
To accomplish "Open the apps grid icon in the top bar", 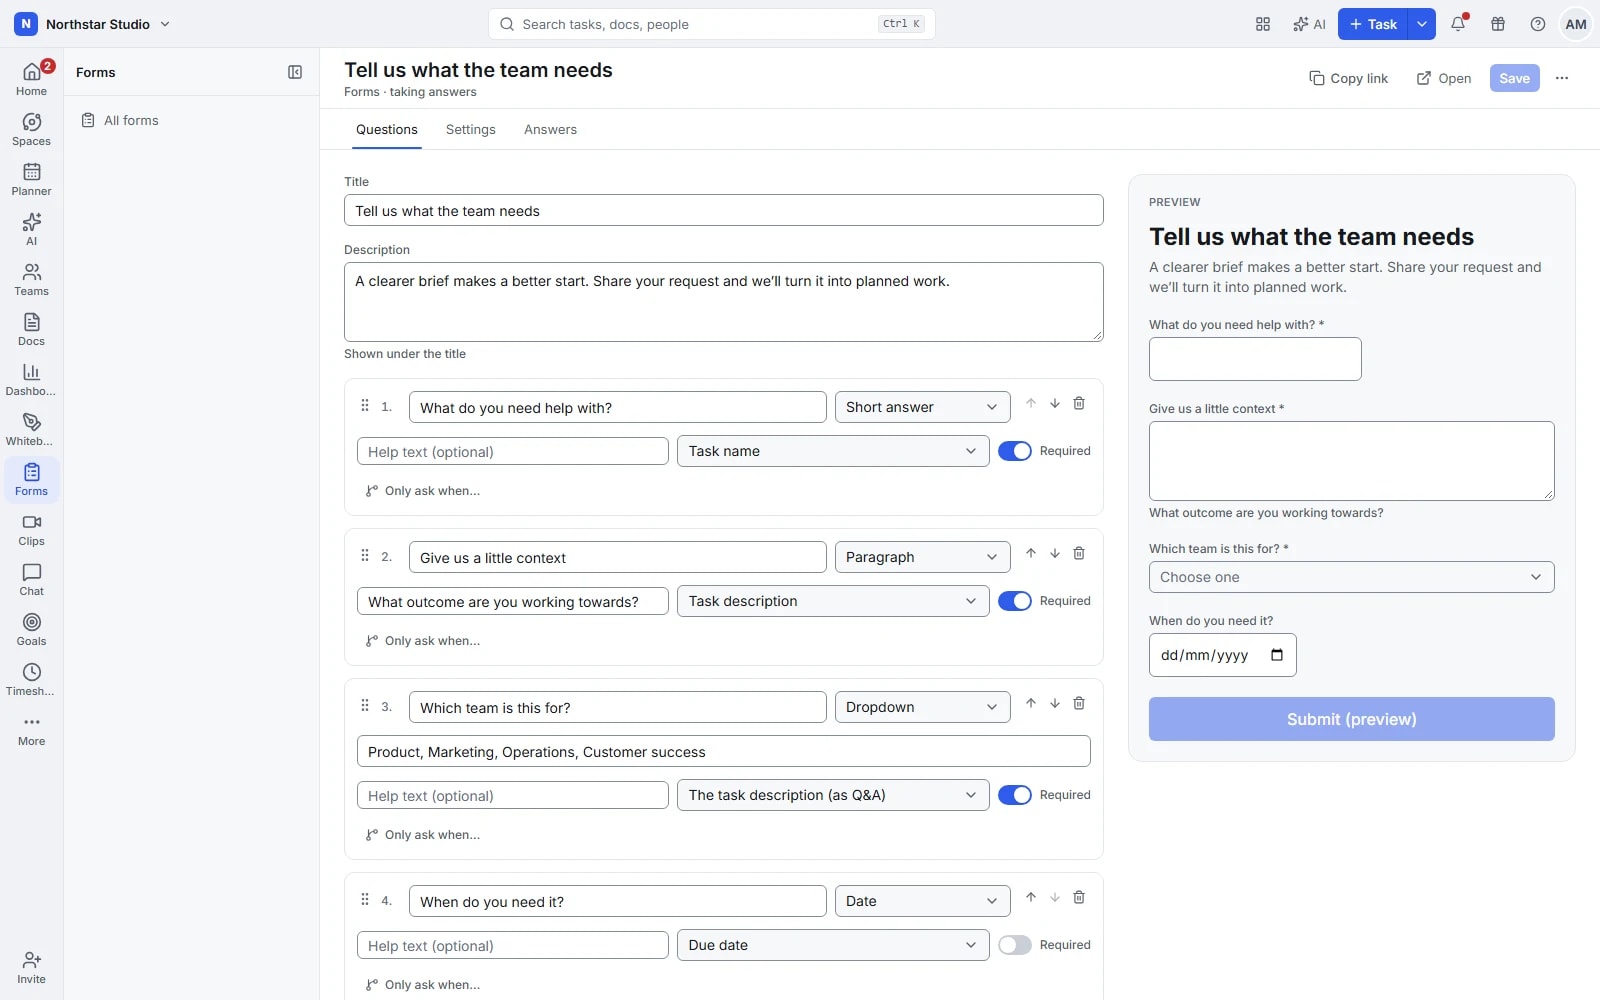I will click(x=1263, y=24).
